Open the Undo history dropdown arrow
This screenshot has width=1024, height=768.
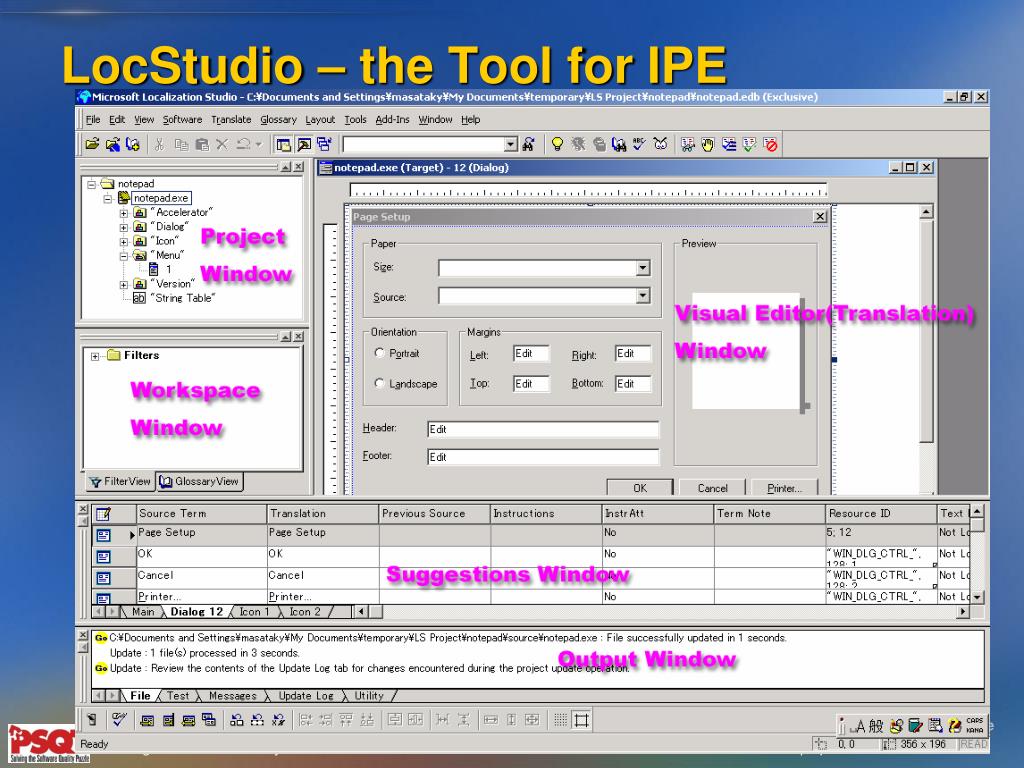259,144
